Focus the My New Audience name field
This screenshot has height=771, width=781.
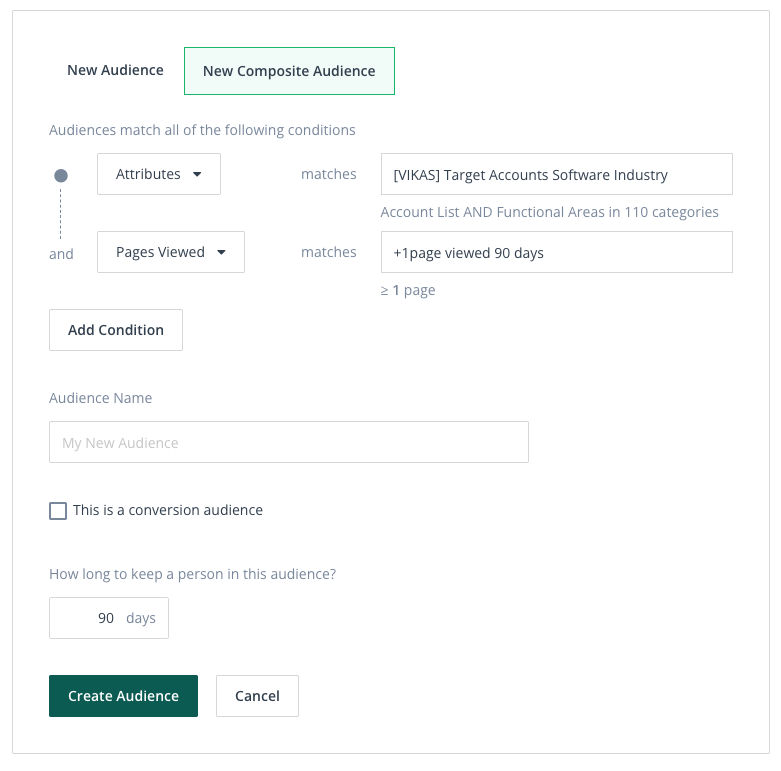tap(289, 442)
